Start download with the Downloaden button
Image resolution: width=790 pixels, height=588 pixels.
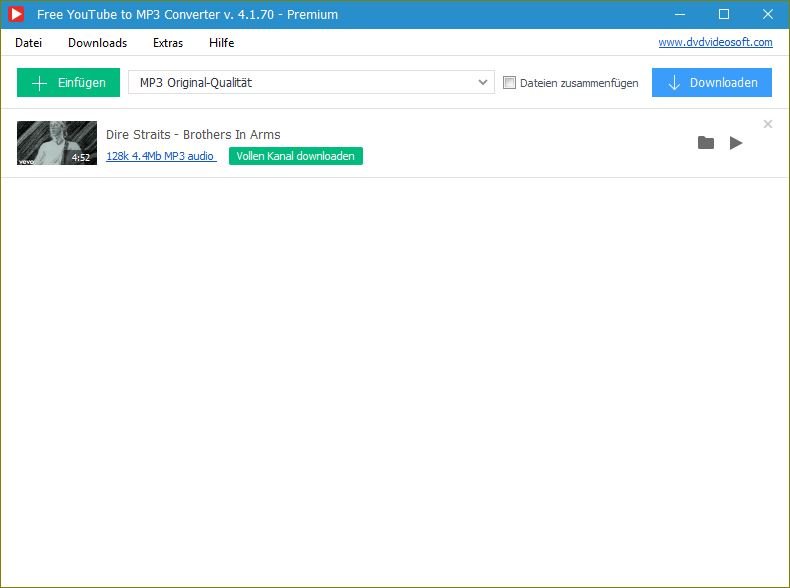point(712,83)
